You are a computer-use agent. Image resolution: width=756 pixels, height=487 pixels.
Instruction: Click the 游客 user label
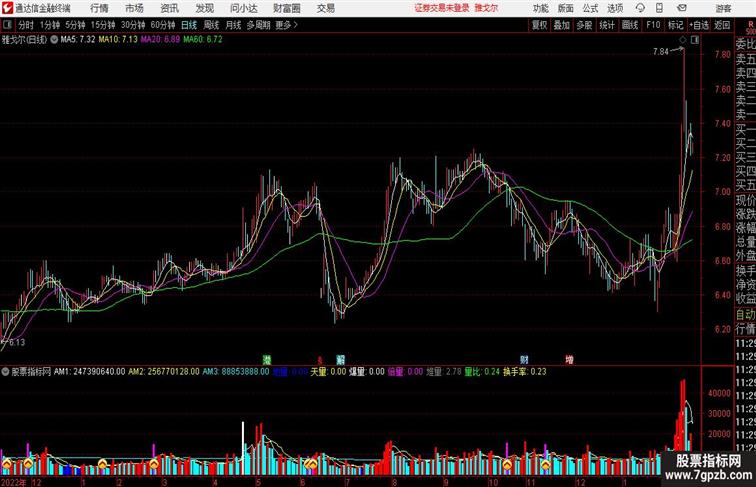(x=723, y=8)
